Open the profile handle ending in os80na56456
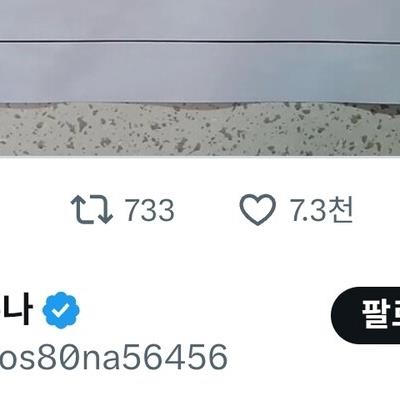Screen dimensions: 400x400 pyautogui.click(x=113, y=357)
